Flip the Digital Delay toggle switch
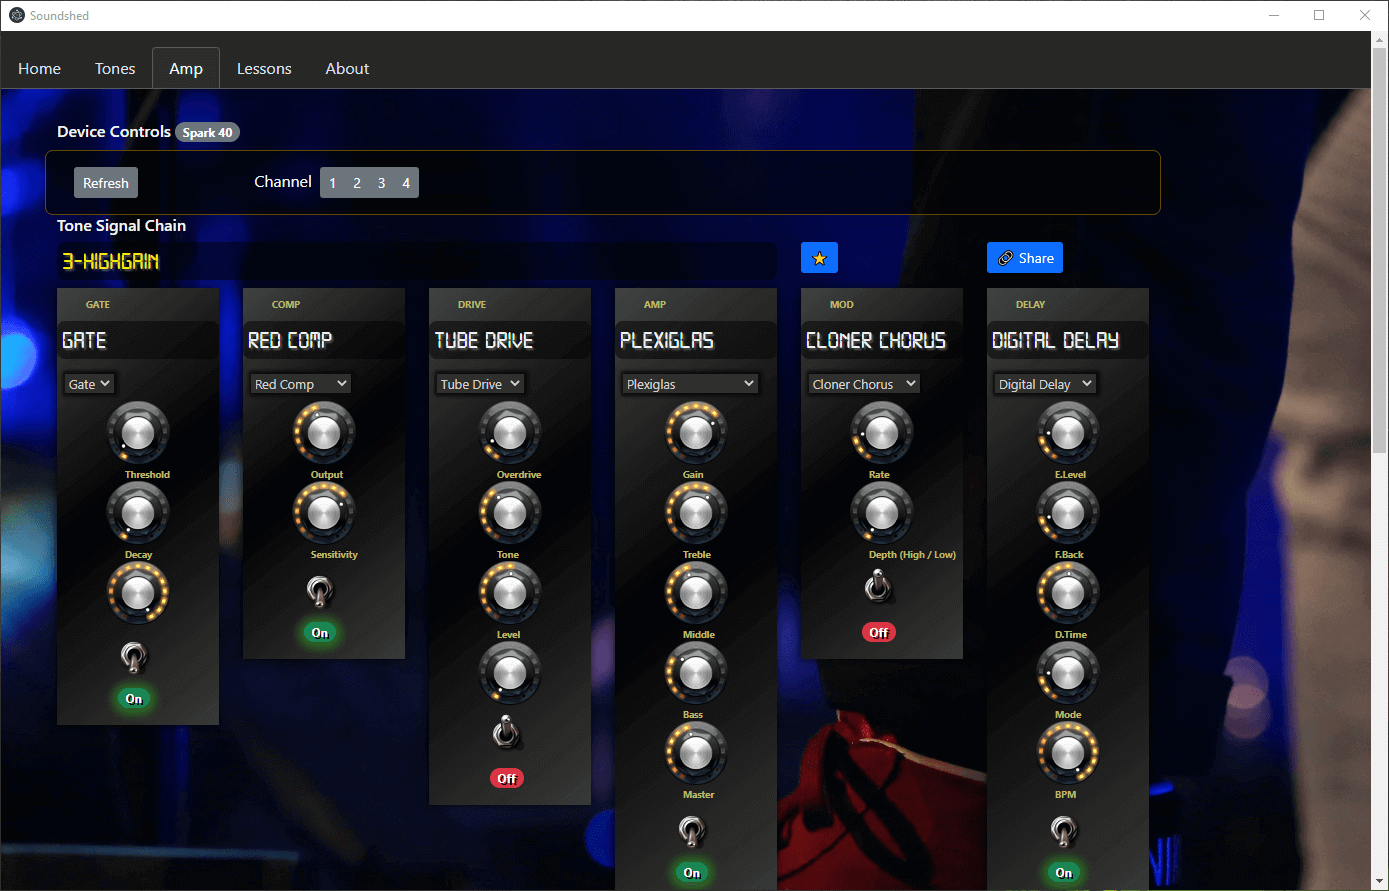 [1064, 830]
